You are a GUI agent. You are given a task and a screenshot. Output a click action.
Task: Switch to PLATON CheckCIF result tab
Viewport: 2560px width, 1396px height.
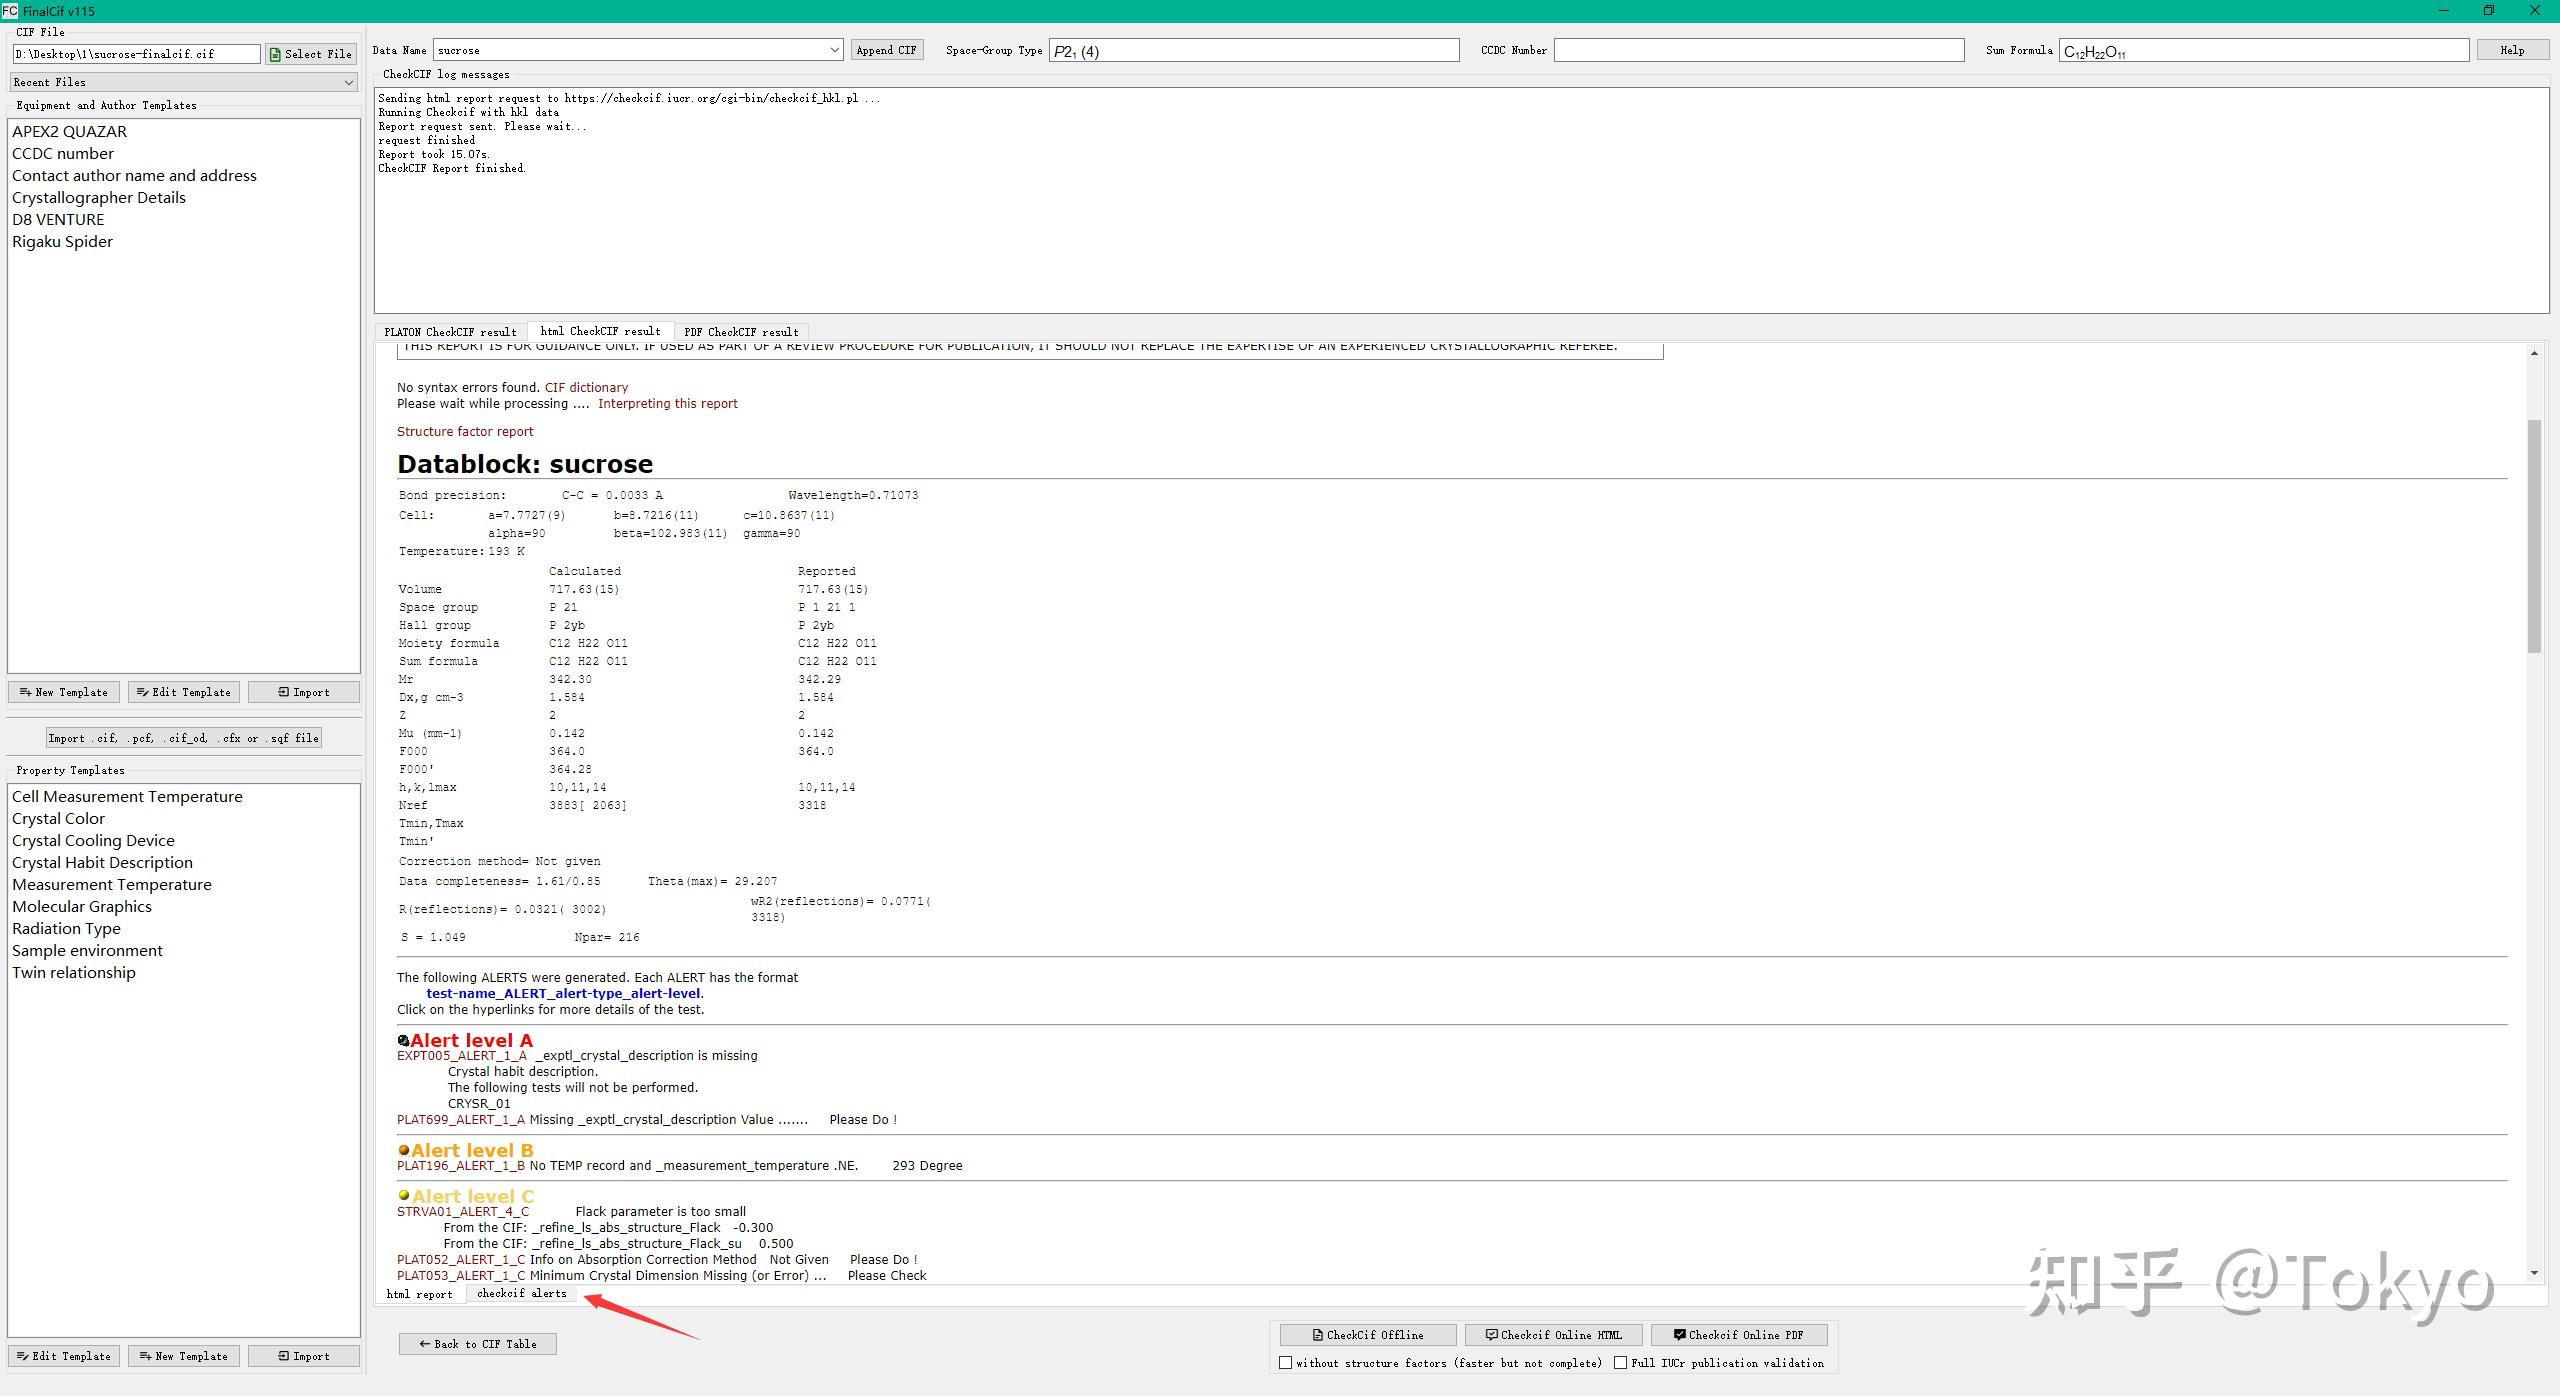[450, 332]
